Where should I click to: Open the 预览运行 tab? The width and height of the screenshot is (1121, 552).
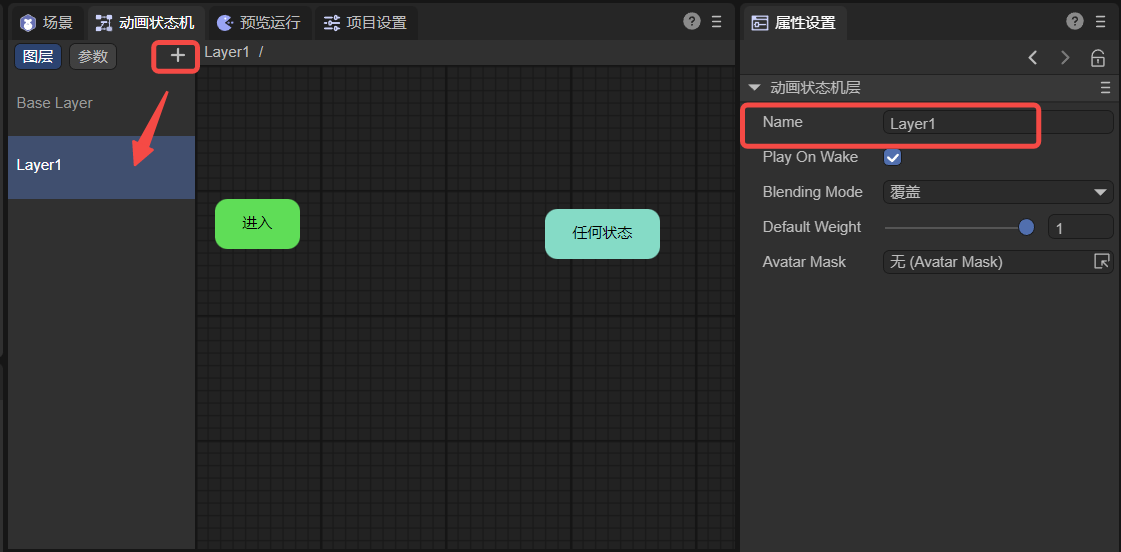[258, 22]
